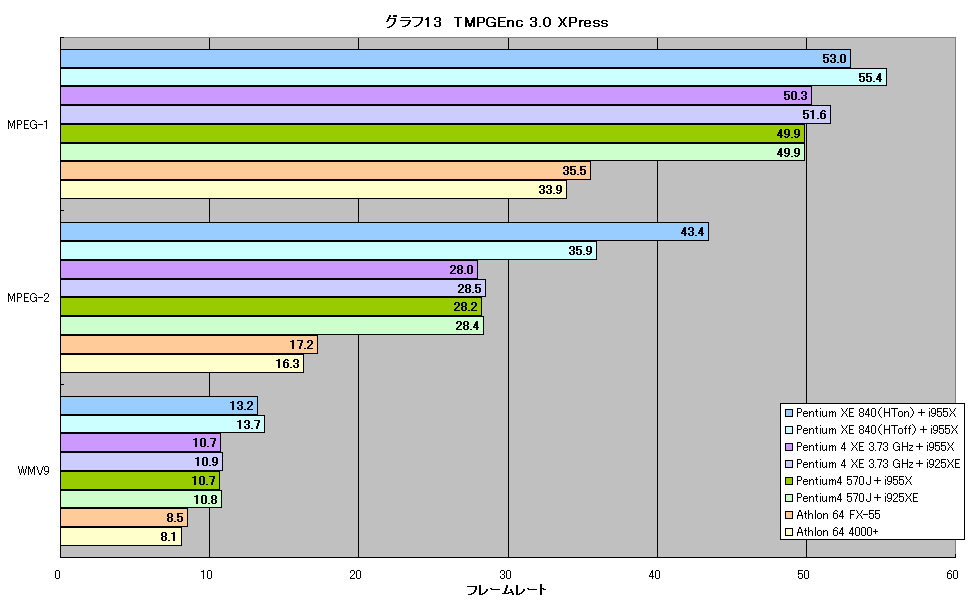Click the purple legend swatch for Pentium 4 XE 3.73 GHz + i955X
The width and height of the screenshot is (970, 604).
pyautogui.click(x=789, y=447)
